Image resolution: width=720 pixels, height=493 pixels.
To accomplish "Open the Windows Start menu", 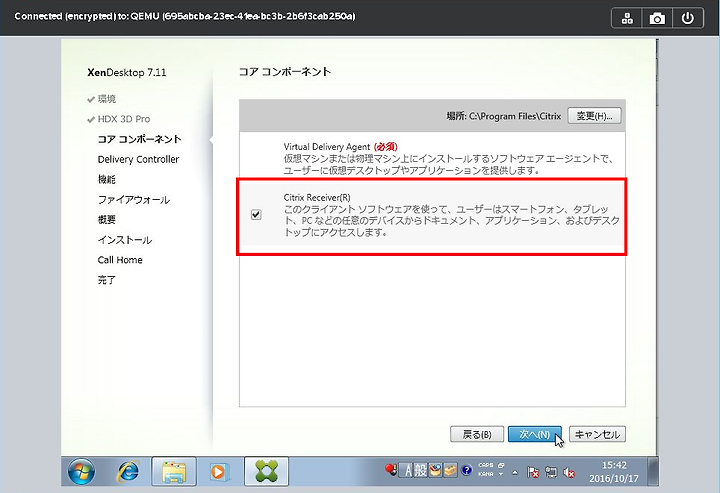I will 81,471.
